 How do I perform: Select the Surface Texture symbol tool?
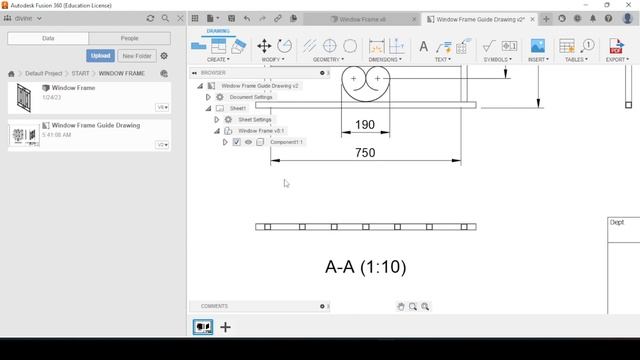(489, 46)
